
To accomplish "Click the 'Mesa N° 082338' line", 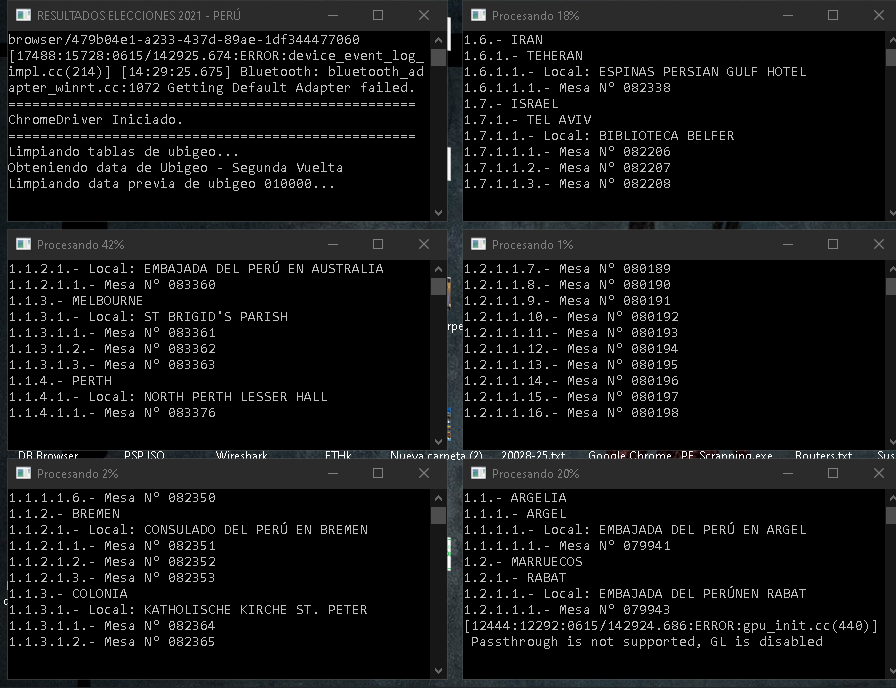I will point(567,87).
